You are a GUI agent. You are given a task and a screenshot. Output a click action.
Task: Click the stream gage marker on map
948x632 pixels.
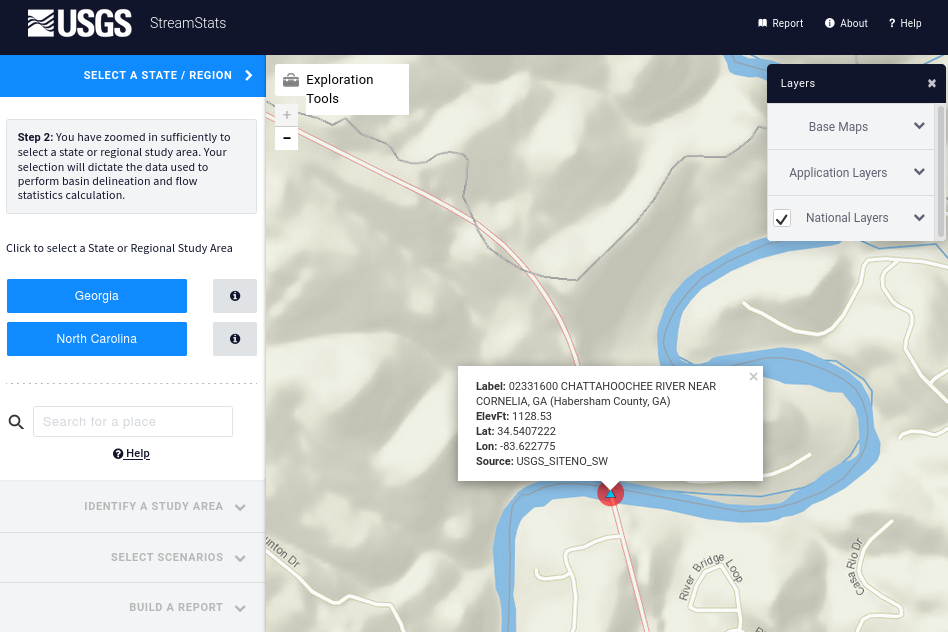click(x=610, y=493)
